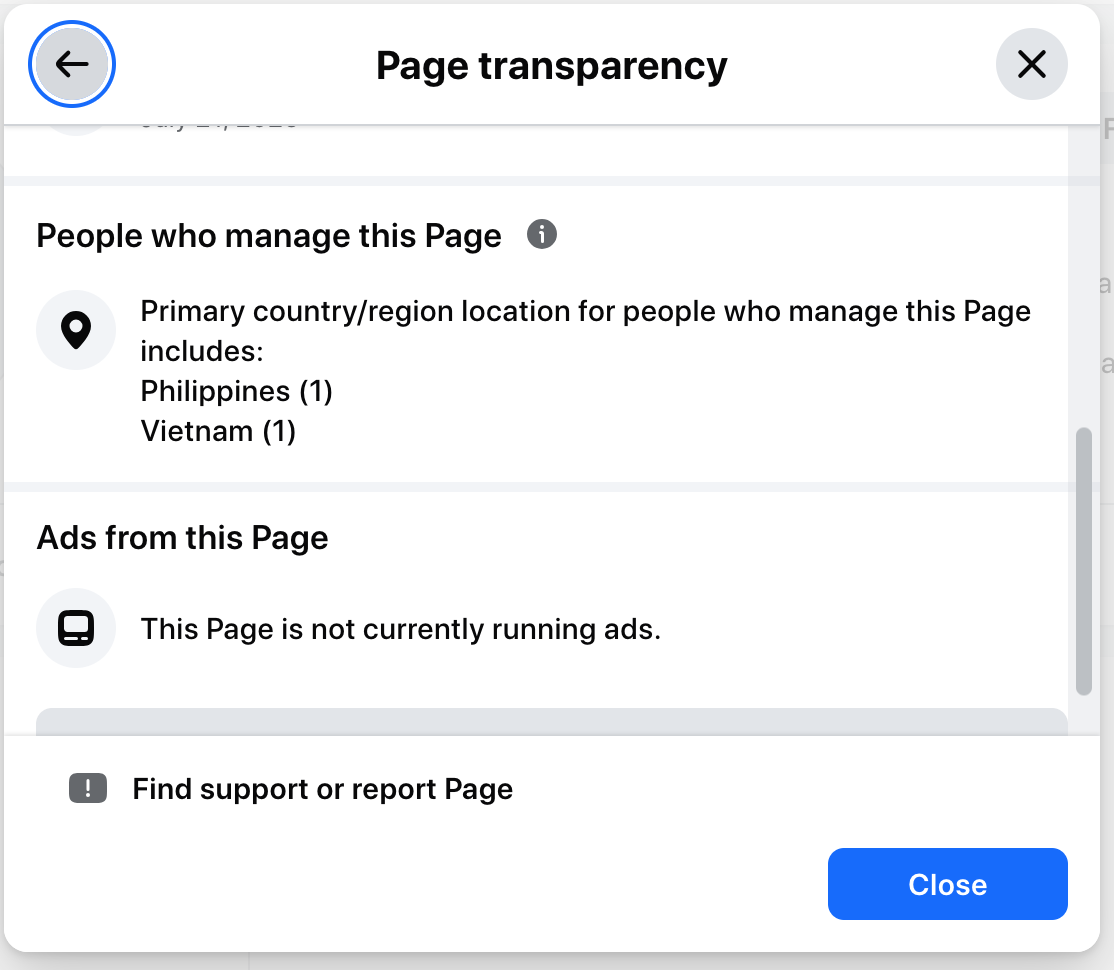The image size is (1114, 970).
Task: Click empty scrollbar track above the thumb
Action: click(x=1083, y=280)
